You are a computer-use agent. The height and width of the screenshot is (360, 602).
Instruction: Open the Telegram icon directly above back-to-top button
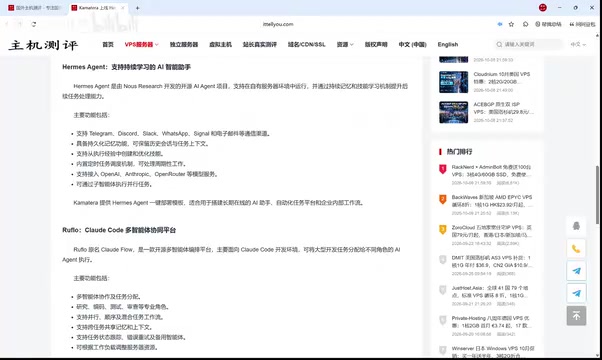pos(576,293)
